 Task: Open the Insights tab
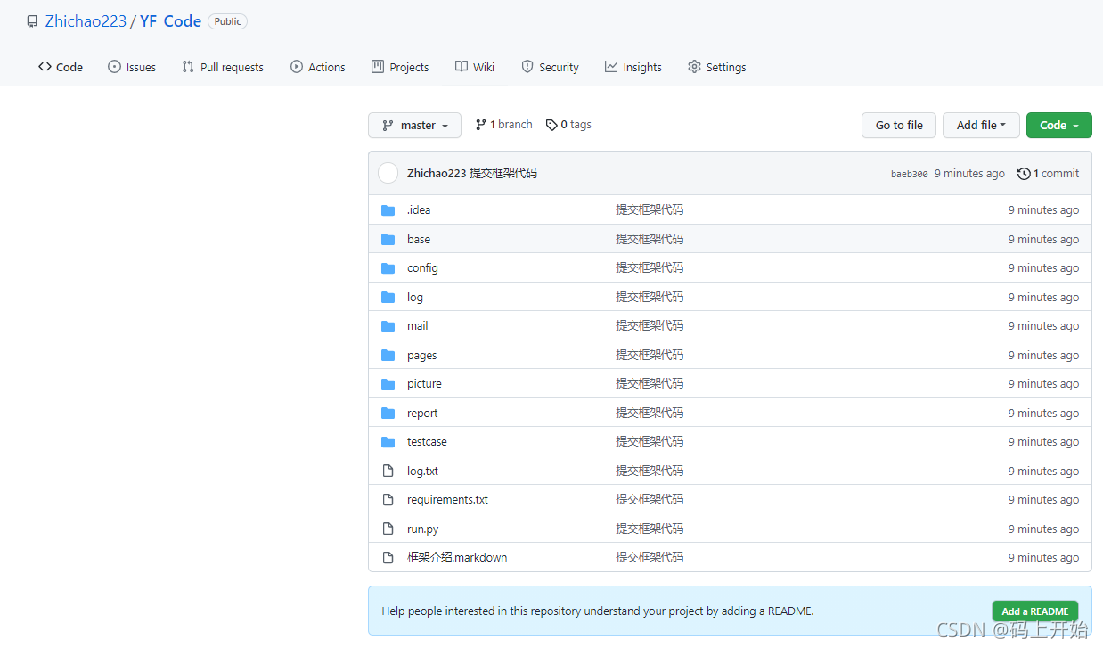(x=633, y=67)
